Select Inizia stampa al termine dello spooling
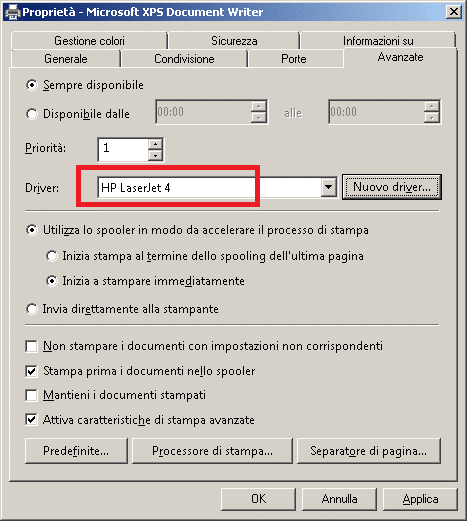The width and height of the screenshot is (467, 521). 52,256
